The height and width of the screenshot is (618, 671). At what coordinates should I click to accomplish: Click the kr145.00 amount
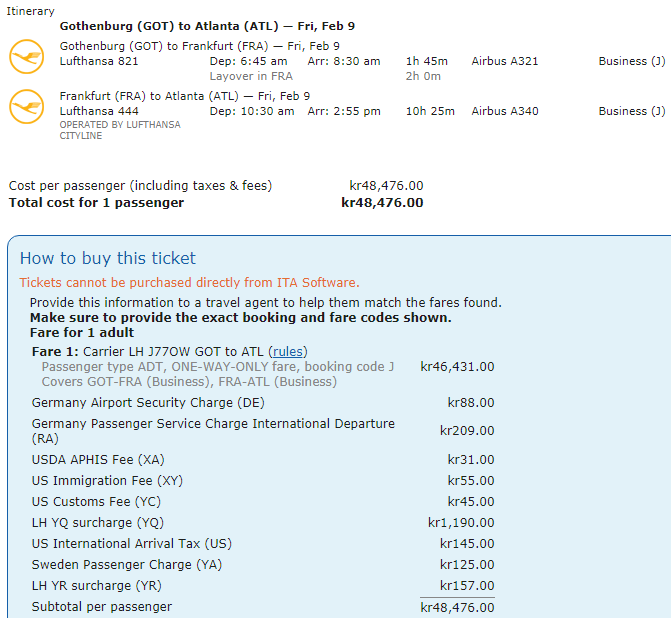pyautogui.click(x=467, y=544)
